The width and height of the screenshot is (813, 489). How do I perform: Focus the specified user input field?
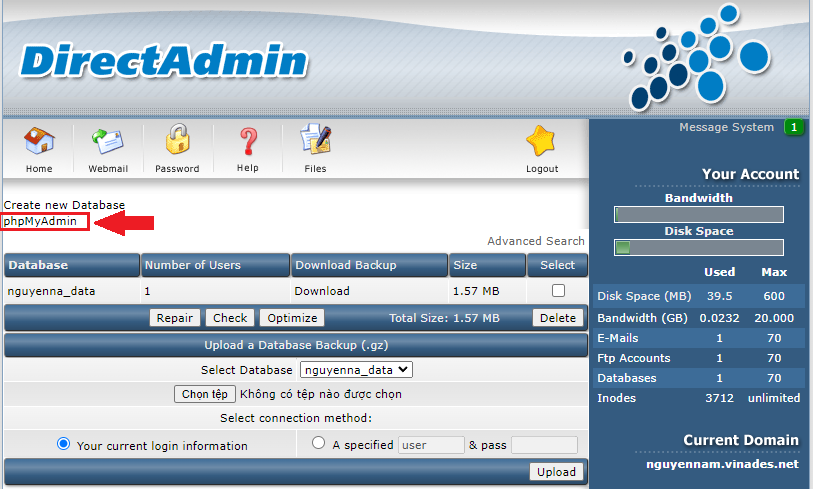tap(431, 445)
